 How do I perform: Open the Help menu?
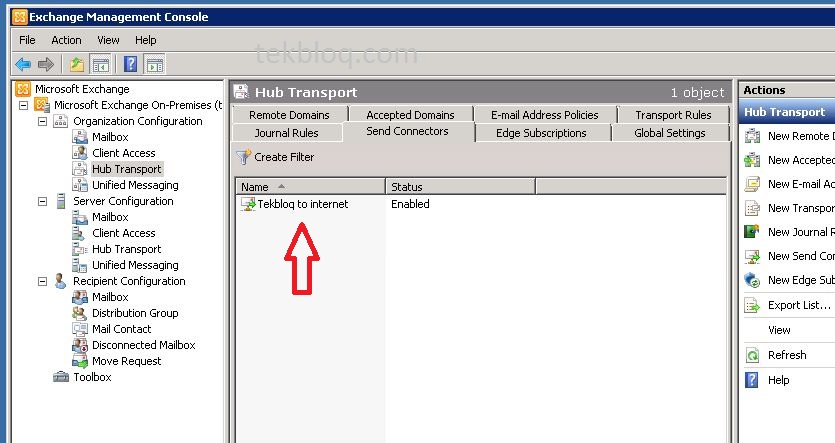[145, 40]
